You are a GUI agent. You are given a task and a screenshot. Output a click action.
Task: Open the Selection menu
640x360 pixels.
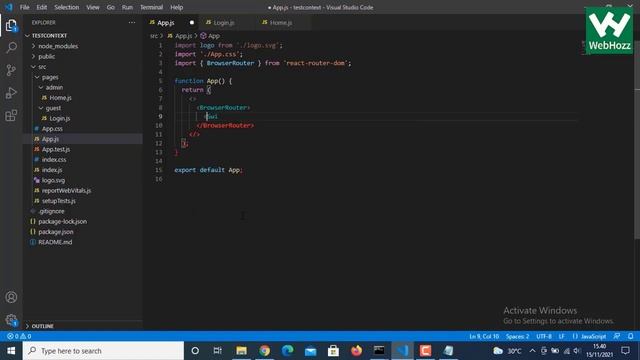click(67, 7)
